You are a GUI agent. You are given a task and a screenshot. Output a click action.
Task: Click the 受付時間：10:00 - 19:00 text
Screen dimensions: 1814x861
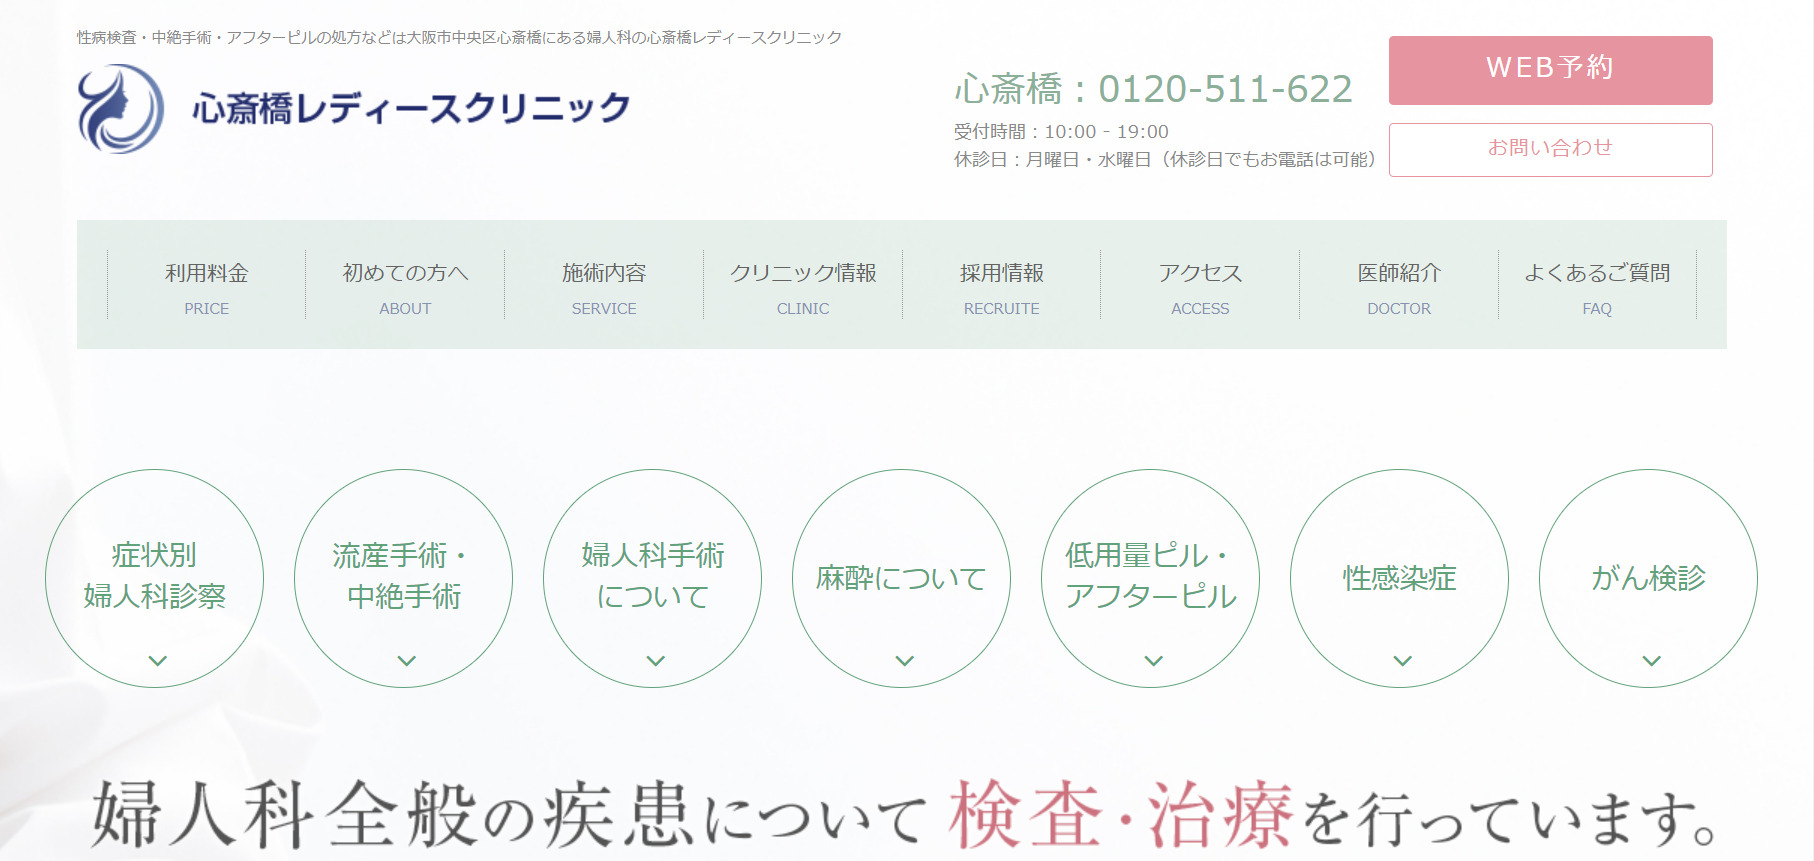(1061, 132)
